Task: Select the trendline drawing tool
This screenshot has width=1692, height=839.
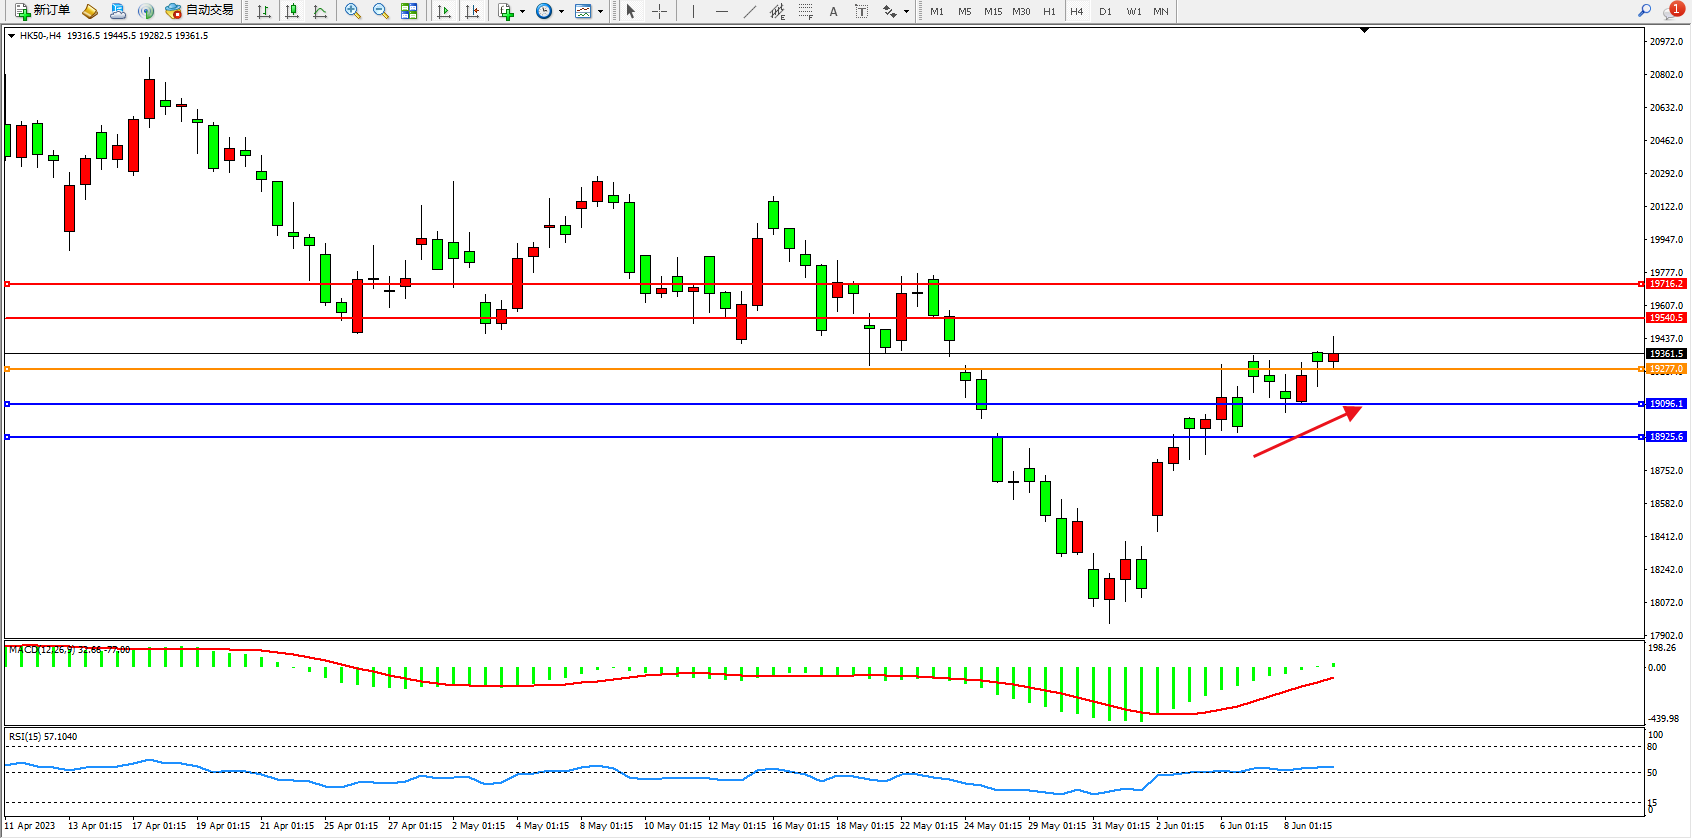Action: click(x=750, y=11)
